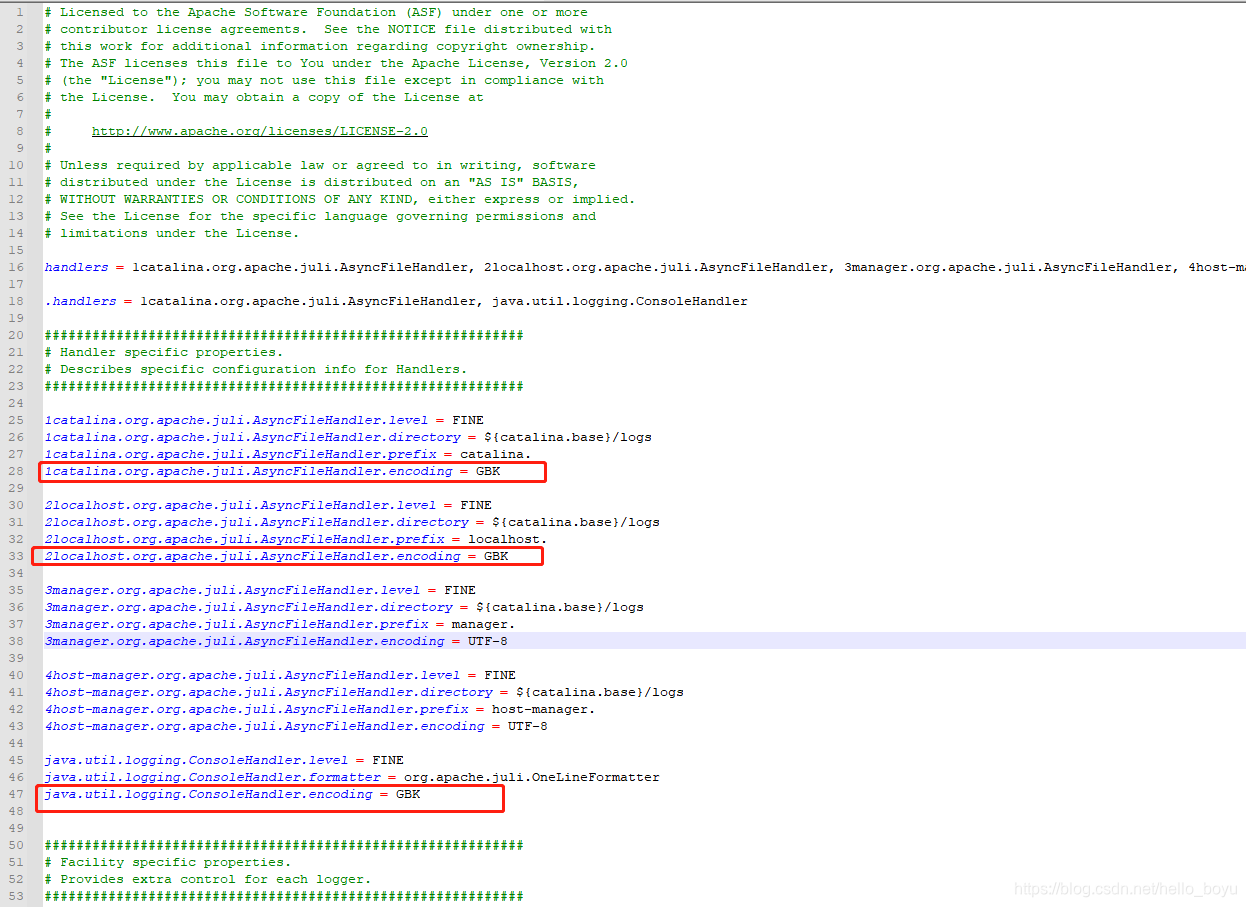Click line number 53 in the gutter

[x=15, y=896]
